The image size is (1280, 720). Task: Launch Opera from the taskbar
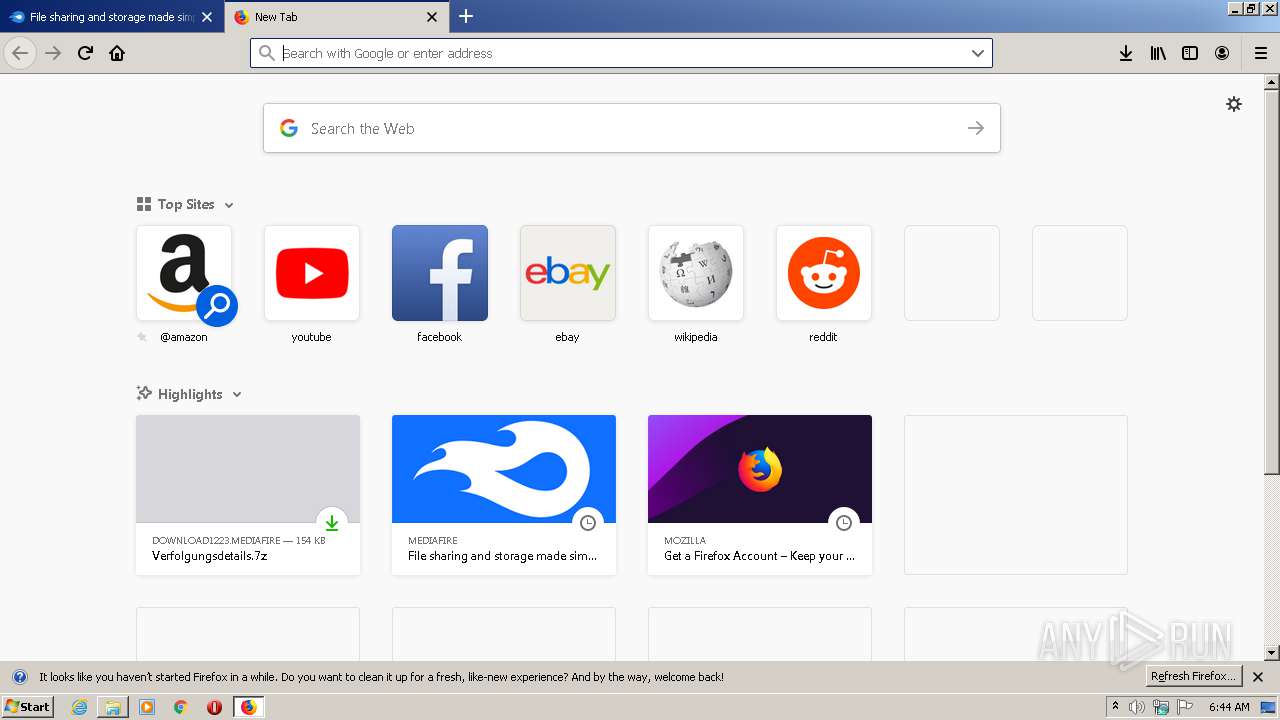coord(214,707)
